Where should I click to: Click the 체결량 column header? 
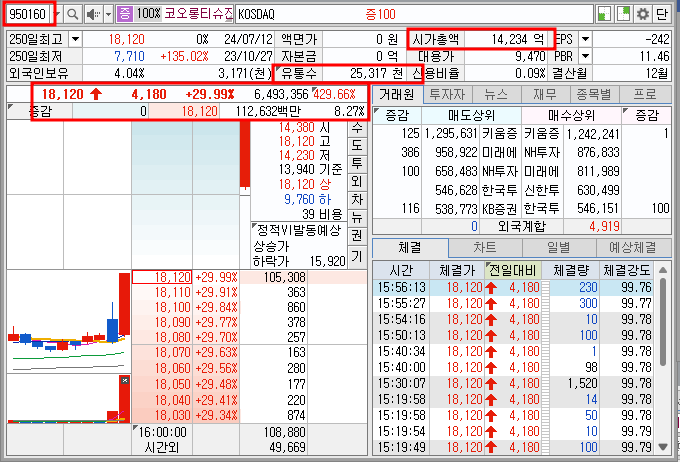coord(570,271)
